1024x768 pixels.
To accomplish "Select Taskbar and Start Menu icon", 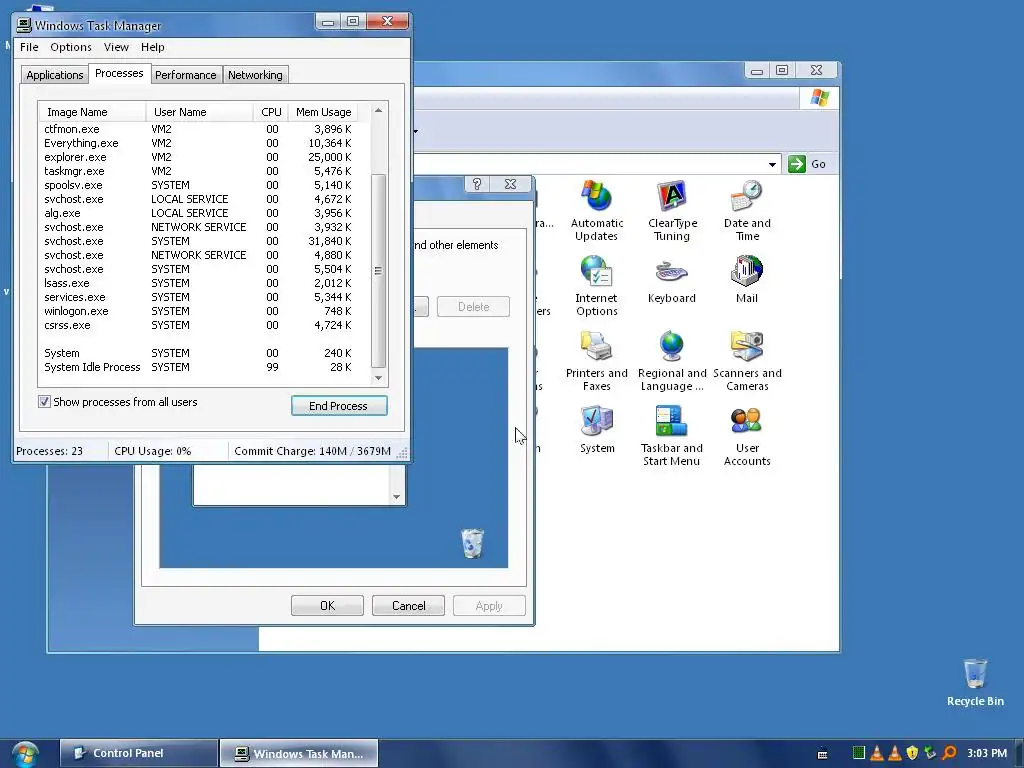I will pos(671,436).
